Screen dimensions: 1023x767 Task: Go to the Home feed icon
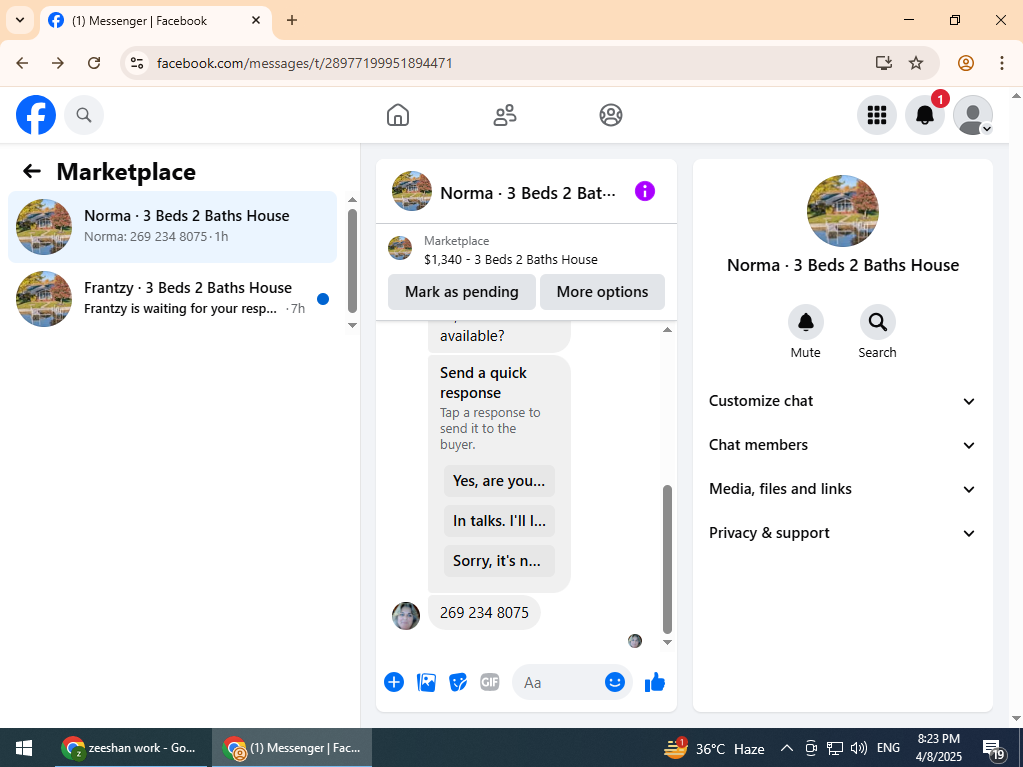click(x=398, y=115)
